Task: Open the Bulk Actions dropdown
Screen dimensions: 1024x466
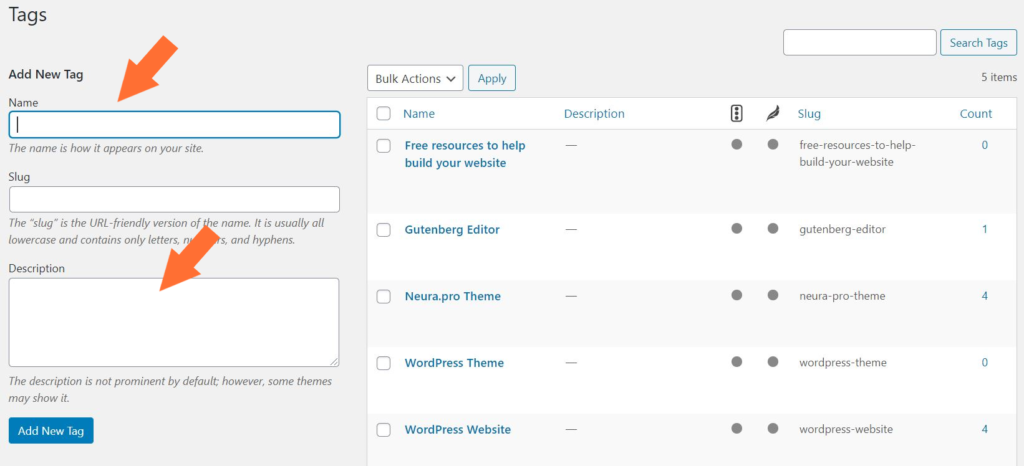Action: coord(415,78)
